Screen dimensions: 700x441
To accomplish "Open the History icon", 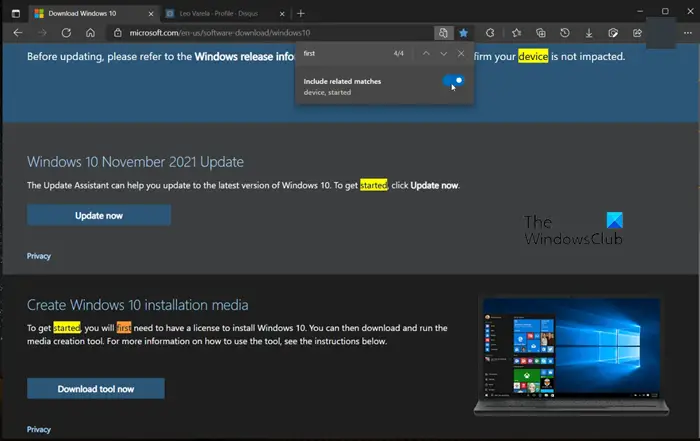I will [565, 33].
